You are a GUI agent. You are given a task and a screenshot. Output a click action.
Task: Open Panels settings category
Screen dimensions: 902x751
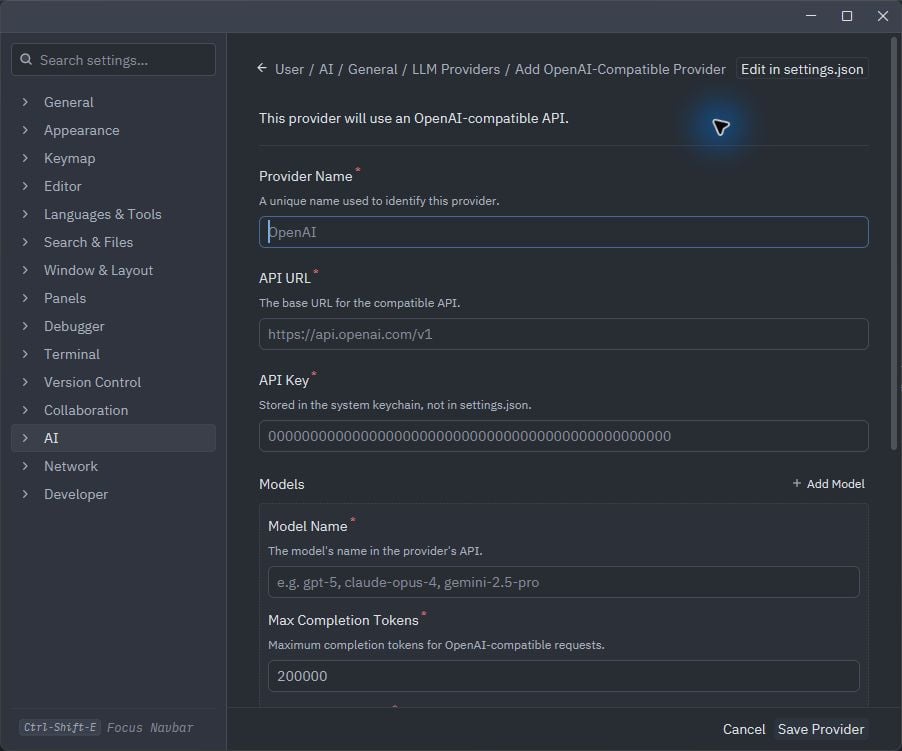click(113, 298)
